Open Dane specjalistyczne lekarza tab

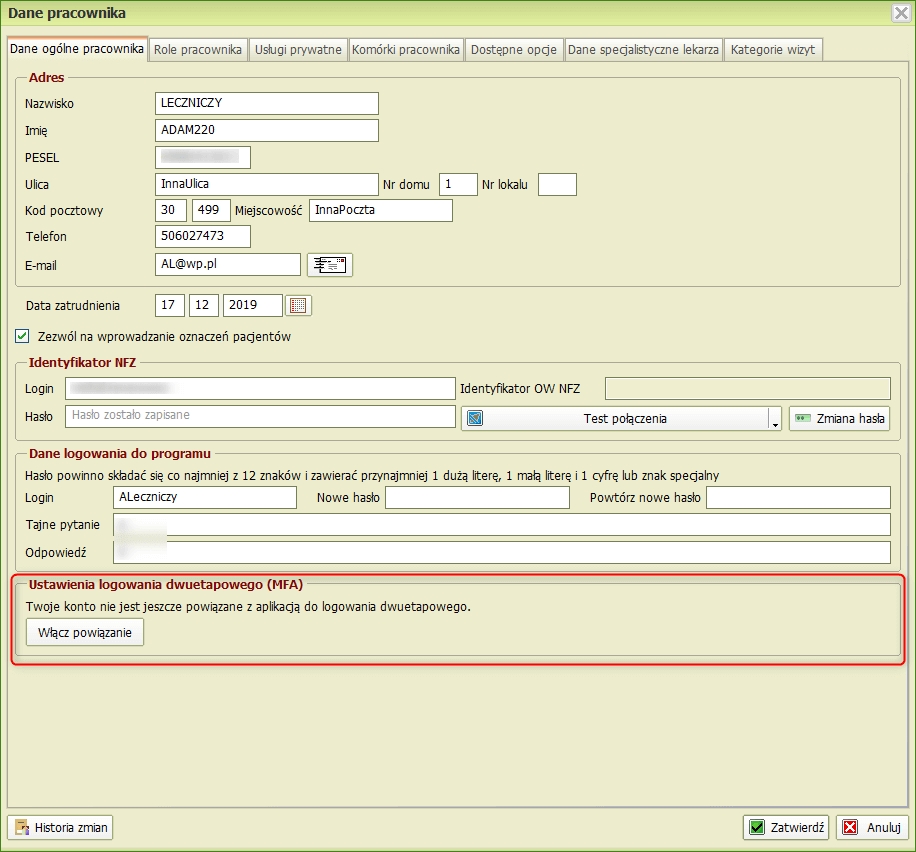[644, 50]
